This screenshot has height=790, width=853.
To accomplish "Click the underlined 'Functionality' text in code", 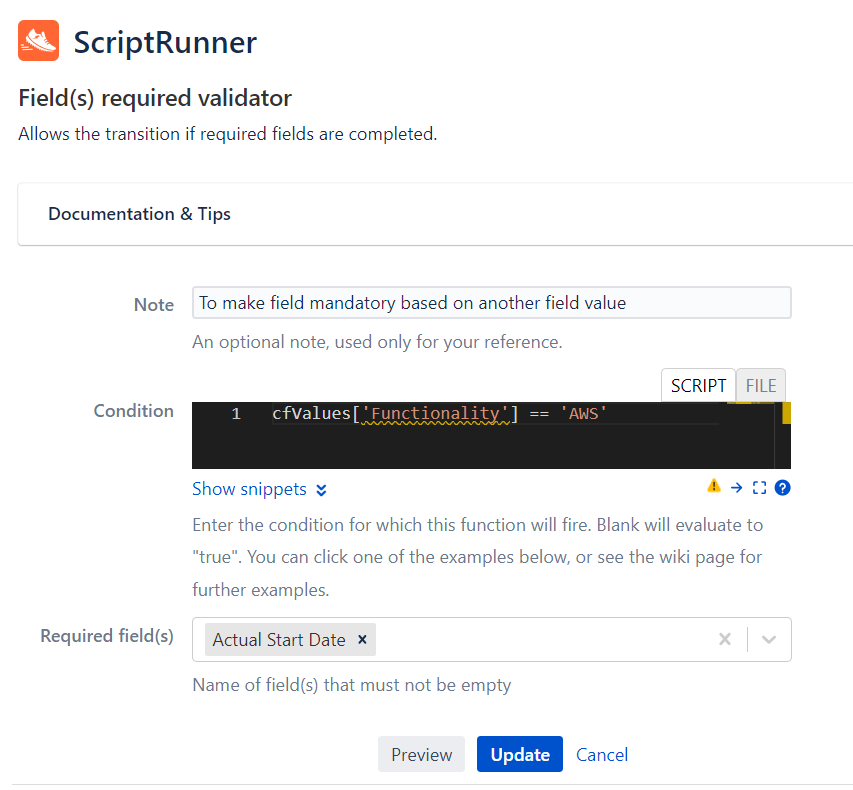I will pyautogui.click(x=435, y=414).
